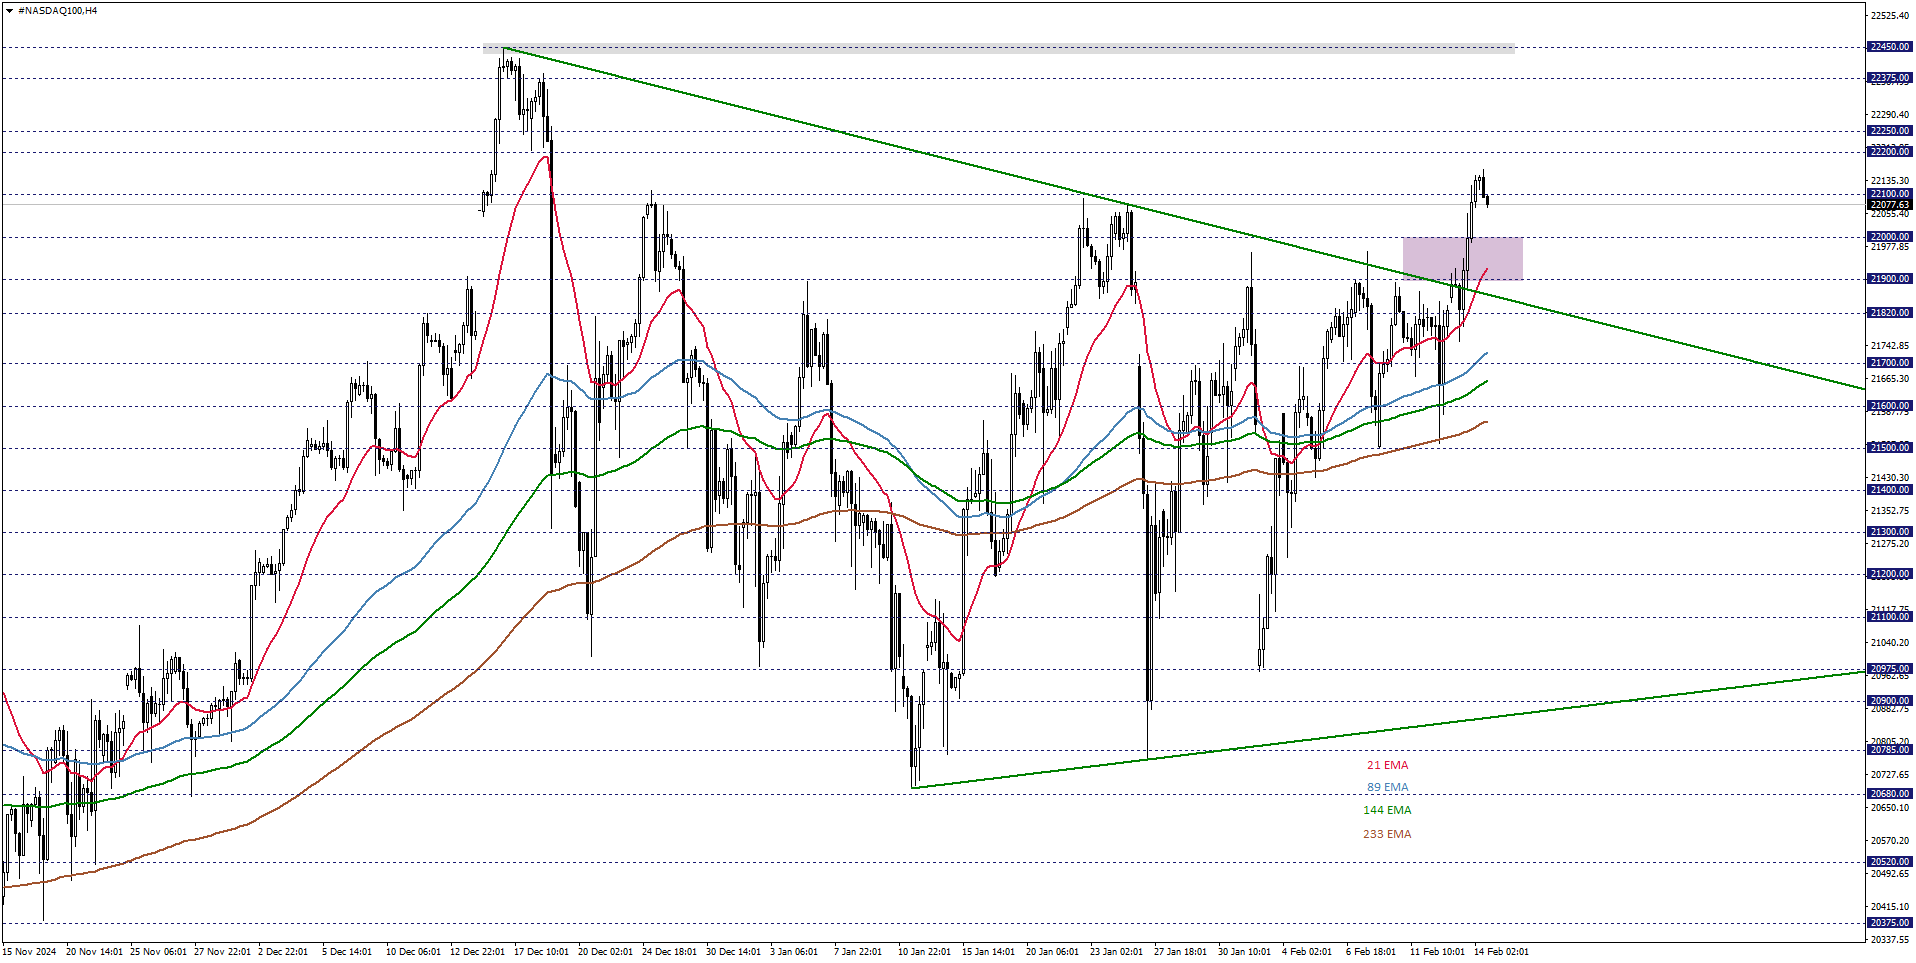Click the 21300.00 price level label
Screen dimensions: 1916x963
coord(1890,532)
